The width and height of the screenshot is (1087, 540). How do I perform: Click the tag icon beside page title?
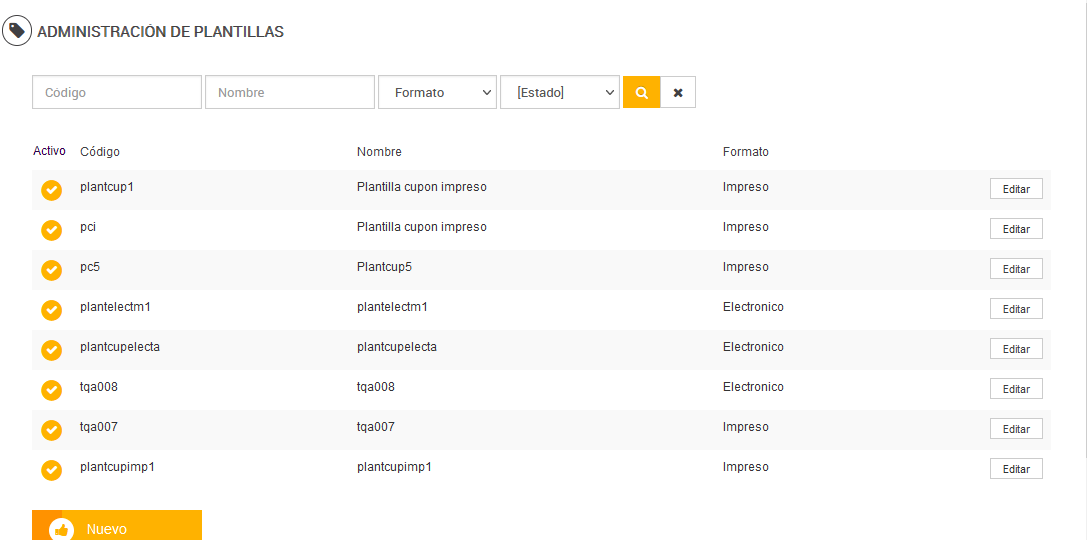17,31
